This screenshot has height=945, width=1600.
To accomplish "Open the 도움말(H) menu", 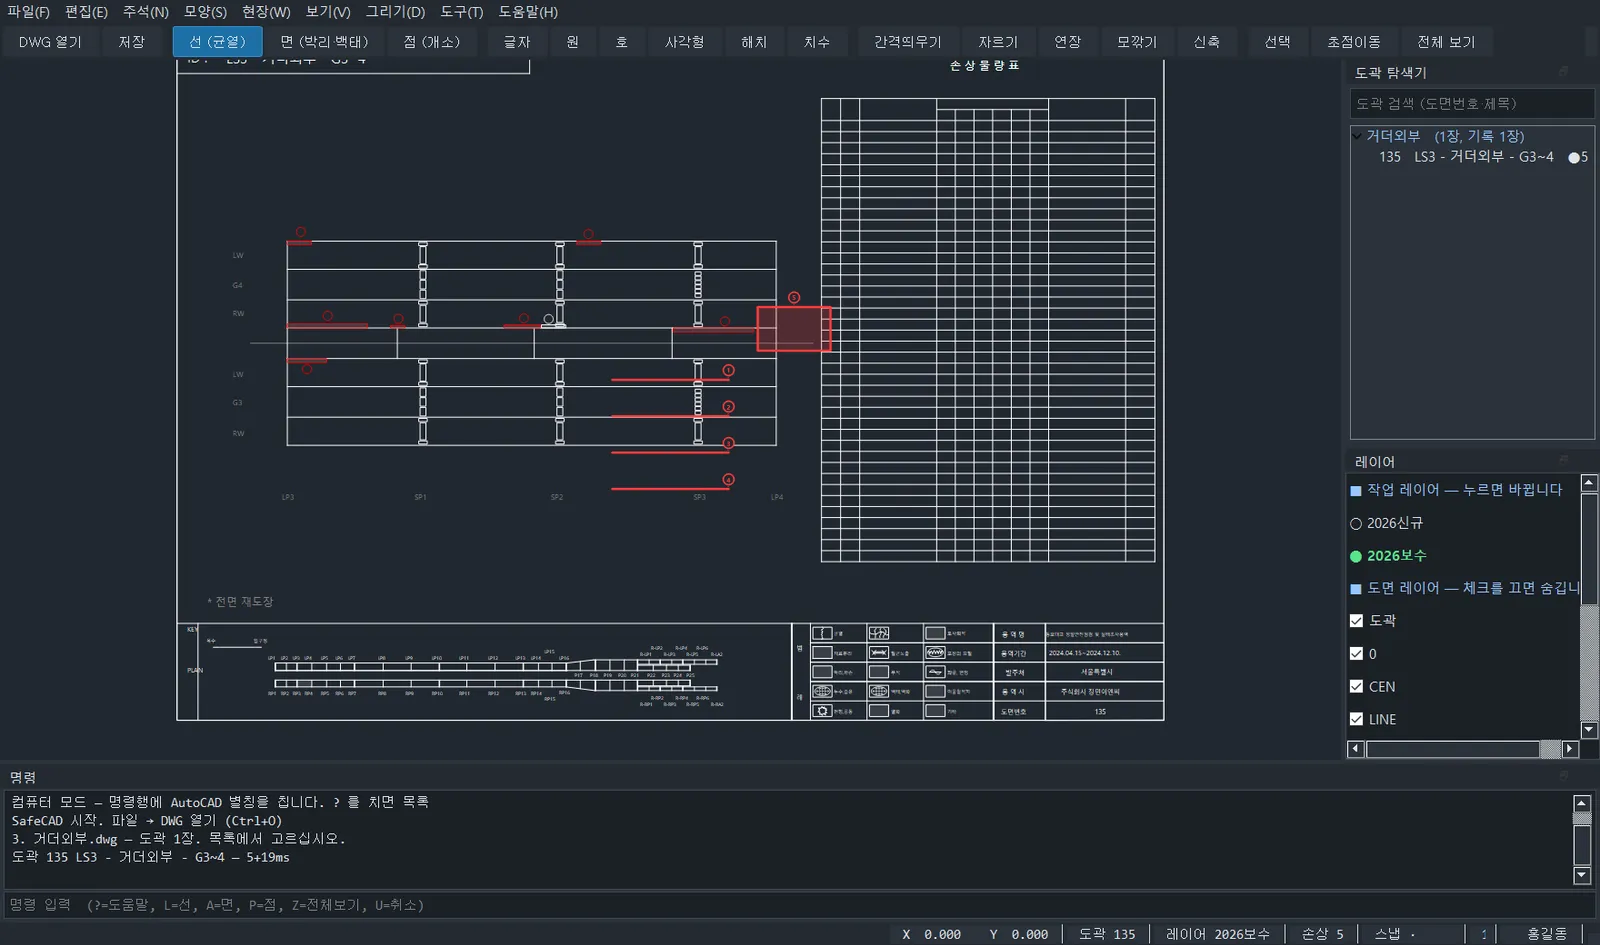I will point(528,12).
